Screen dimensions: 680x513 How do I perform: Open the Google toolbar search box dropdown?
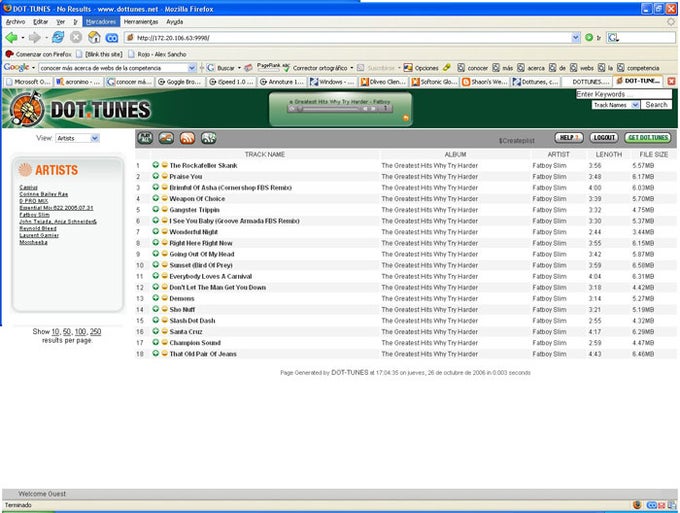tap(192, 68)
